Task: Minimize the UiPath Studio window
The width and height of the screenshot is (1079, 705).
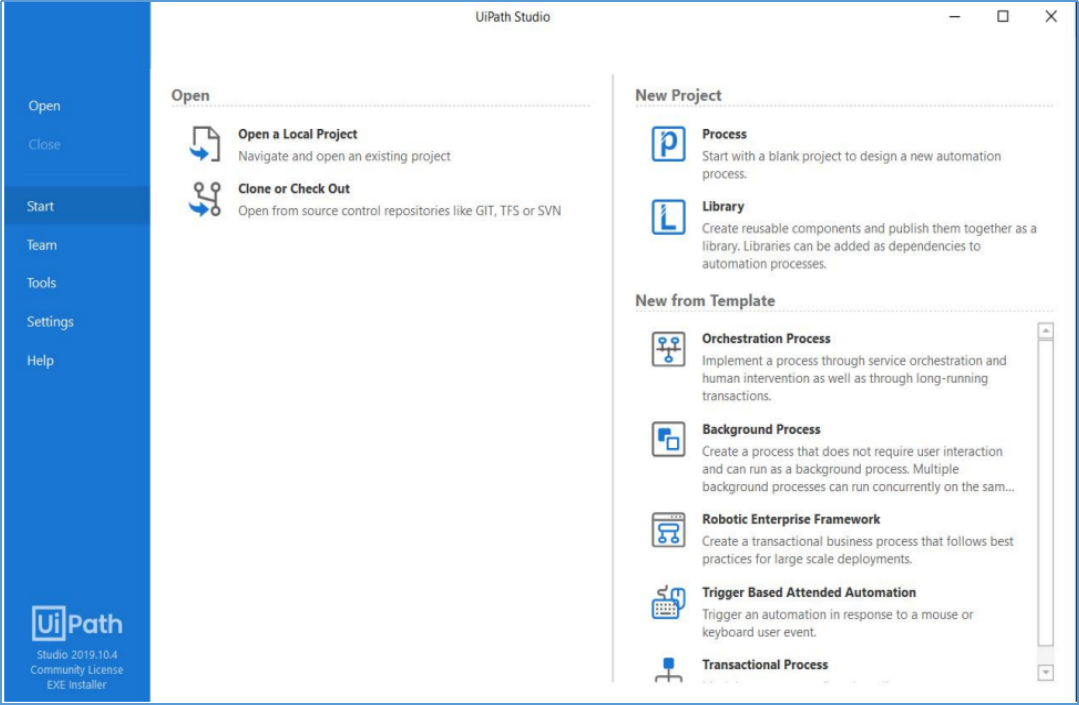Action: click(954, 16)
